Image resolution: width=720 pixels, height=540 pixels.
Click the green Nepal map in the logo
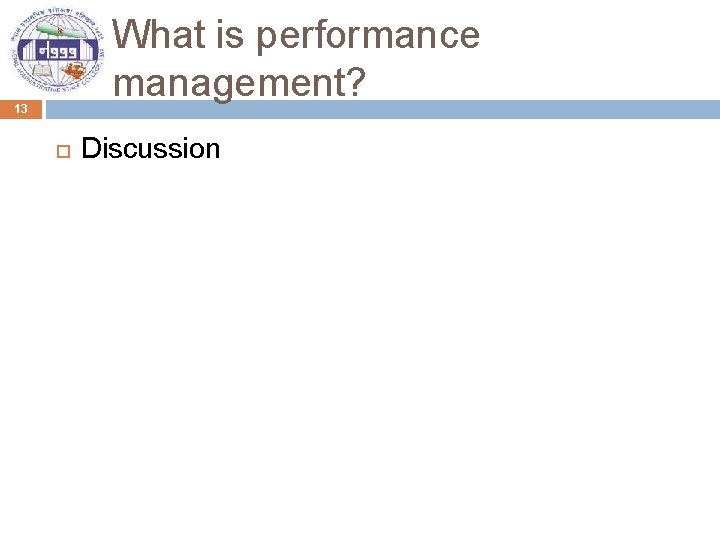61,30
